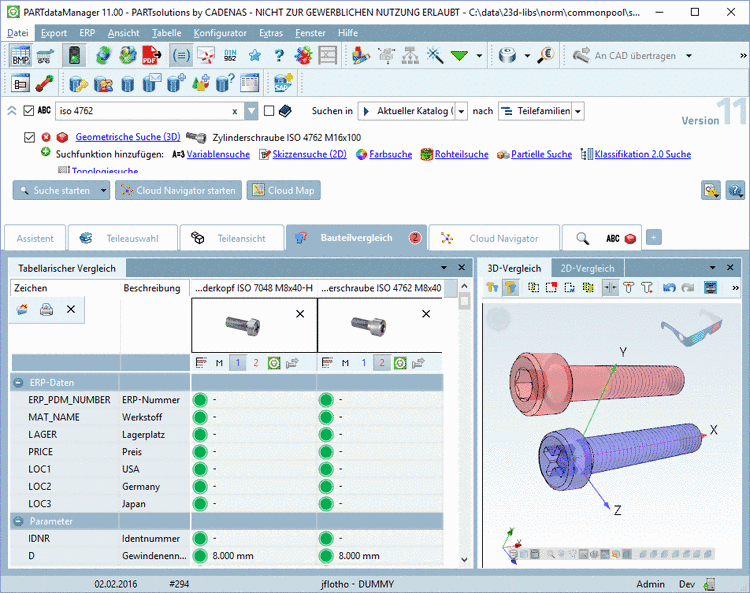Toggle M button under ISO 7048 column
The height and width of the screenshot is (593, 750).
(220, 363)
